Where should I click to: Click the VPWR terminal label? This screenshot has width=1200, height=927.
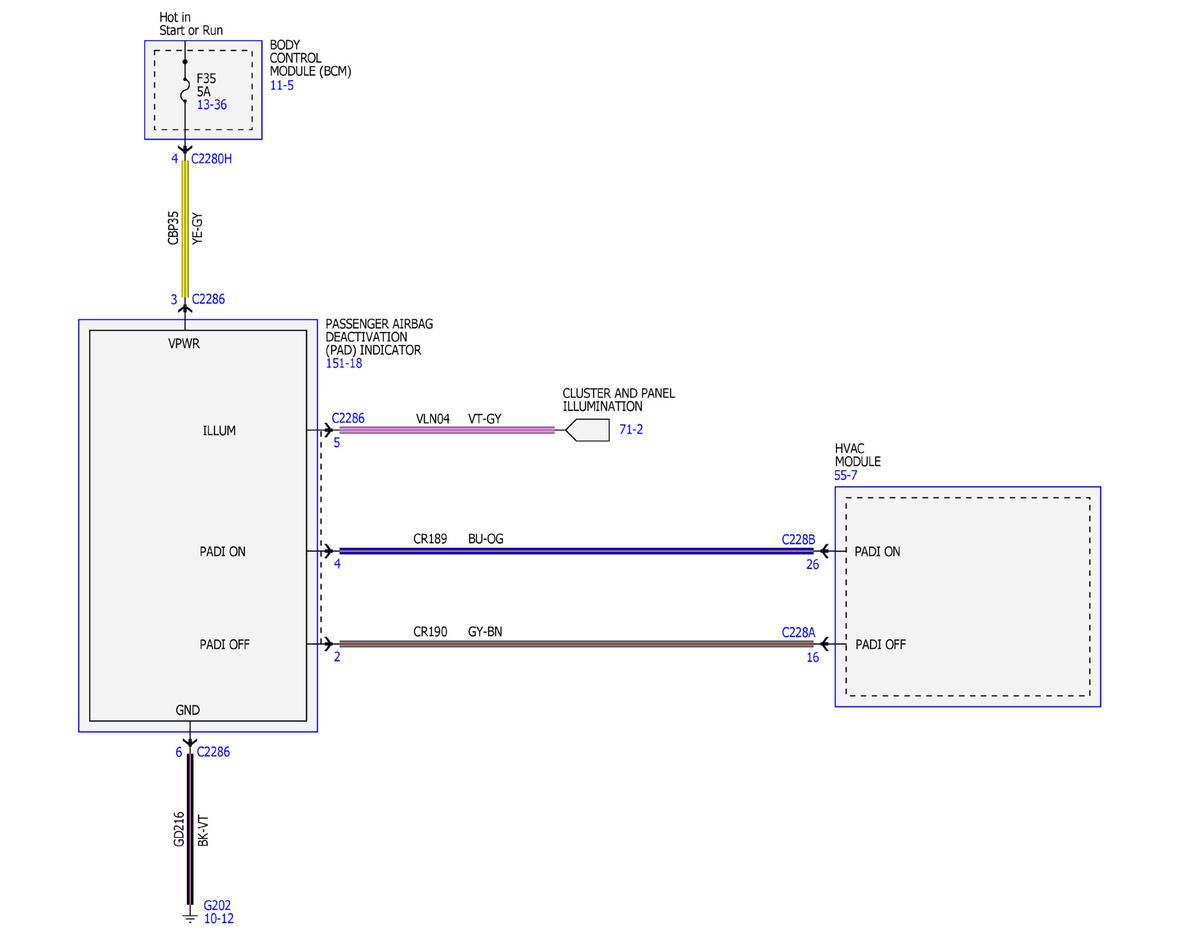pyautogui.click(x=185, y=343)
